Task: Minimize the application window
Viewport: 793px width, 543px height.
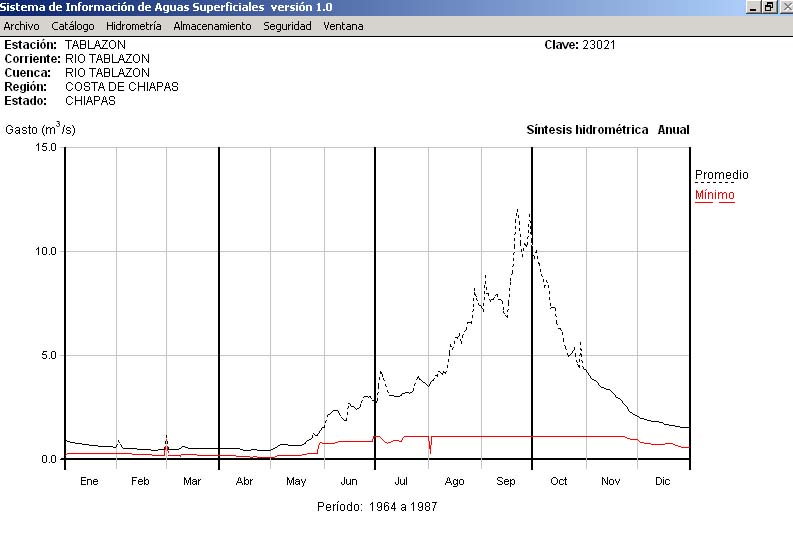Action: (754, 7)
